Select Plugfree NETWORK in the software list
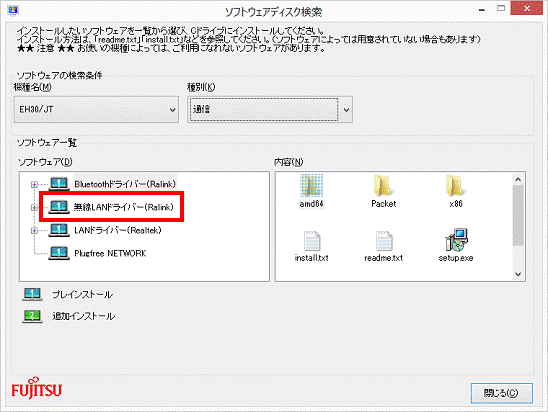The height and width of the screenshot is (412, 548). (110, 253)
